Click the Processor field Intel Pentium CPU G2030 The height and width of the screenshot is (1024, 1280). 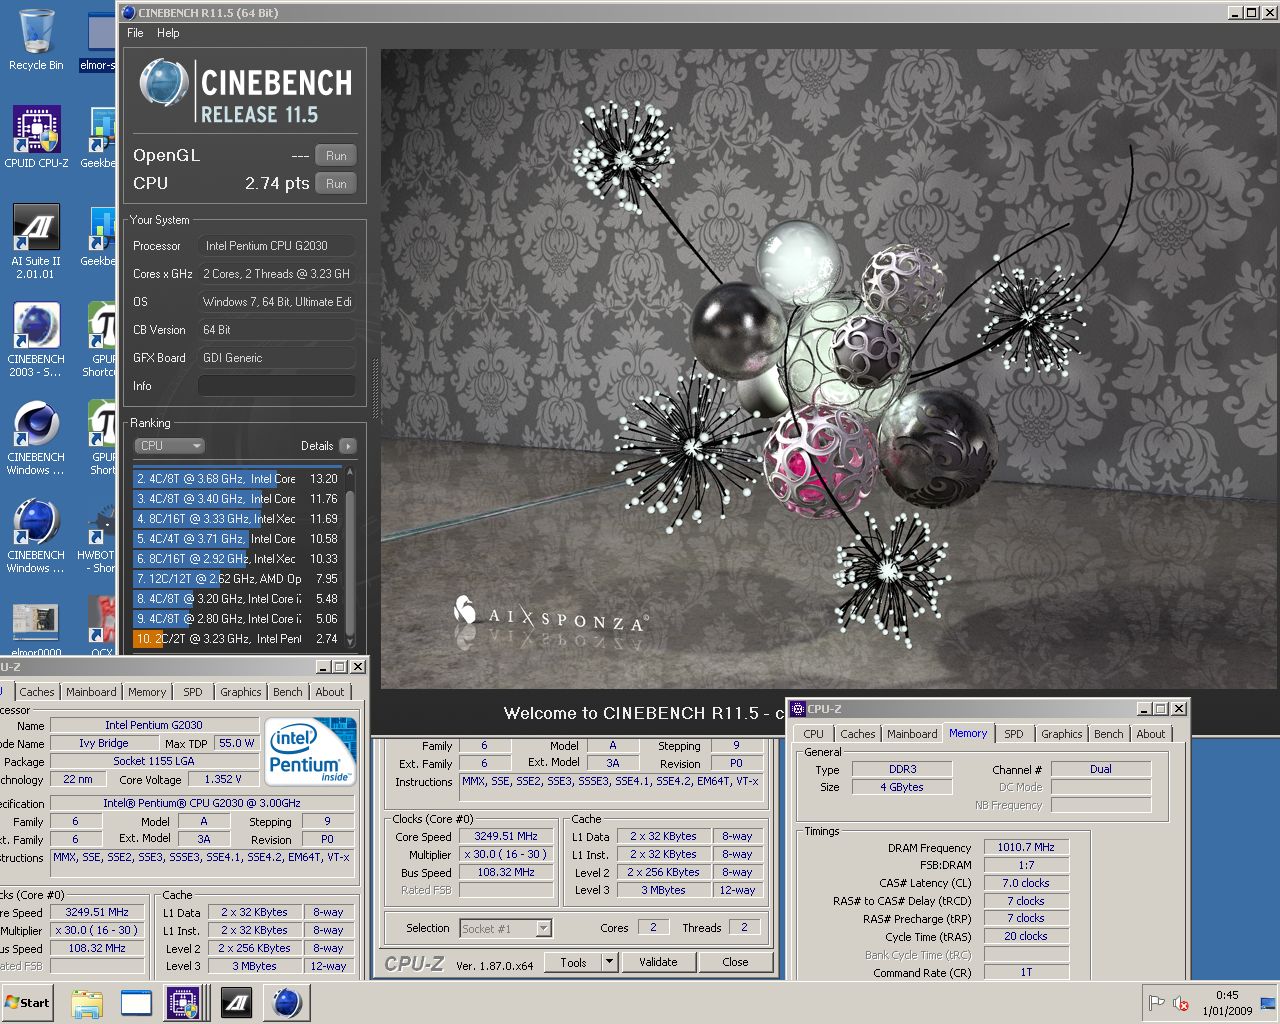tap(277, 246)
